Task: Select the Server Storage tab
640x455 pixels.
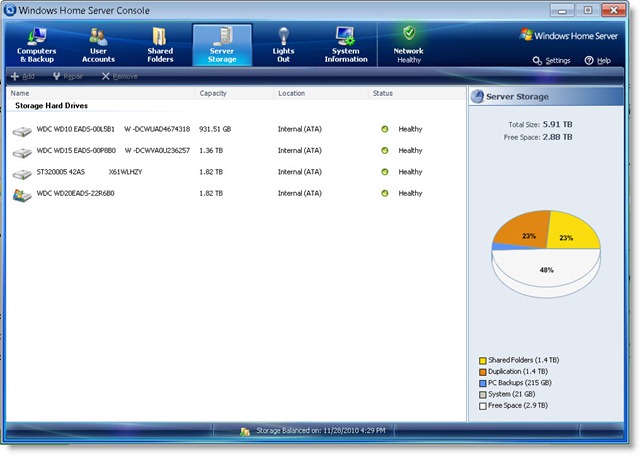Action: pos(222,45)
